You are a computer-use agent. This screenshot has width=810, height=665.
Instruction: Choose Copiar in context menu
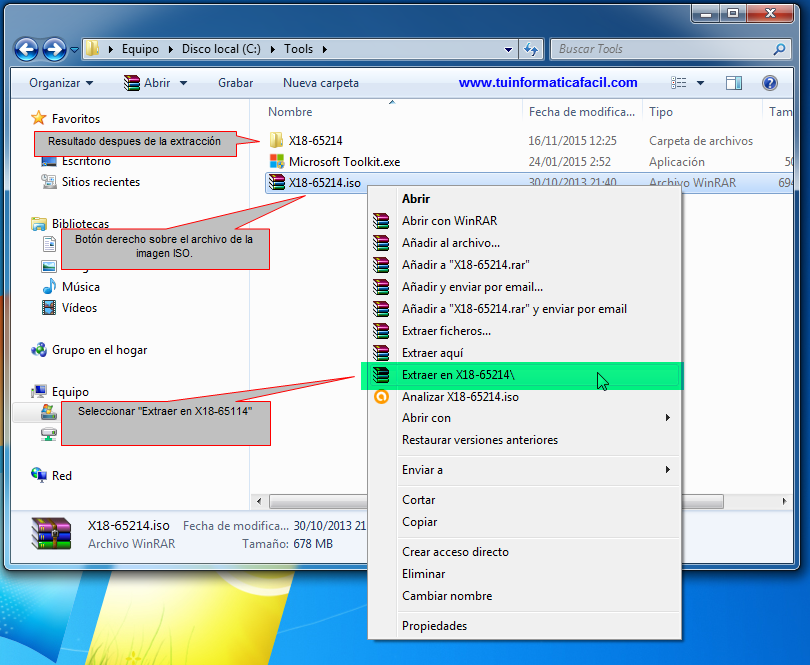[524, 522]
